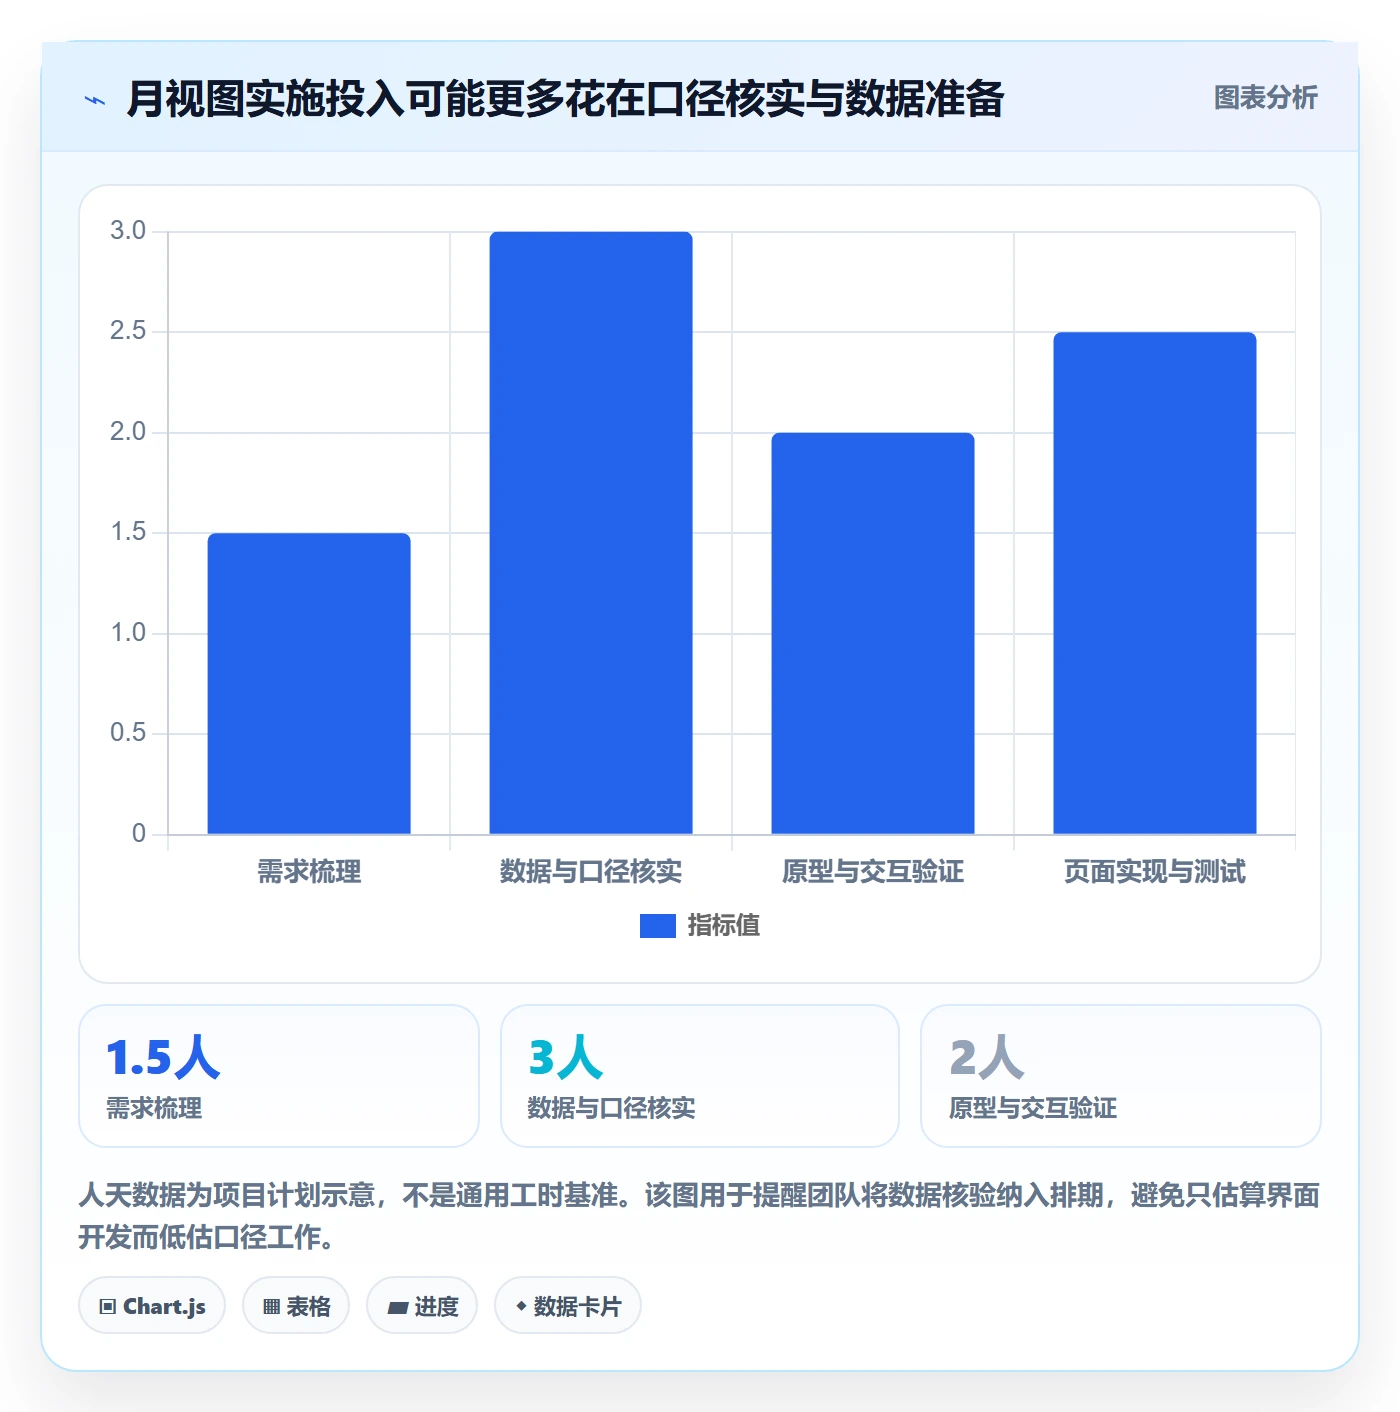The height and width of the screenshot is (1412, 1400).
Task: Select the 页面实现与测试 bar
Action: click(1155, 583)
